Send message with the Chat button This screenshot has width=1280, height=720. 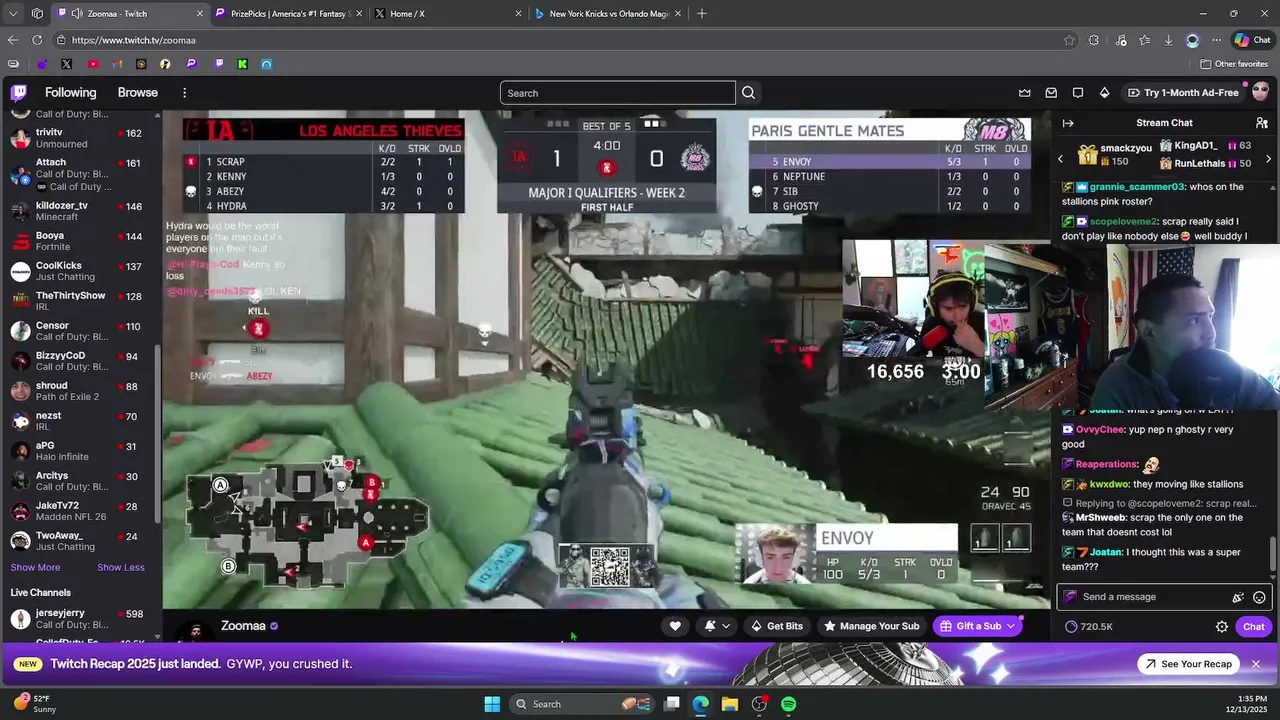pyautogui.click(x=1254, y=627)
